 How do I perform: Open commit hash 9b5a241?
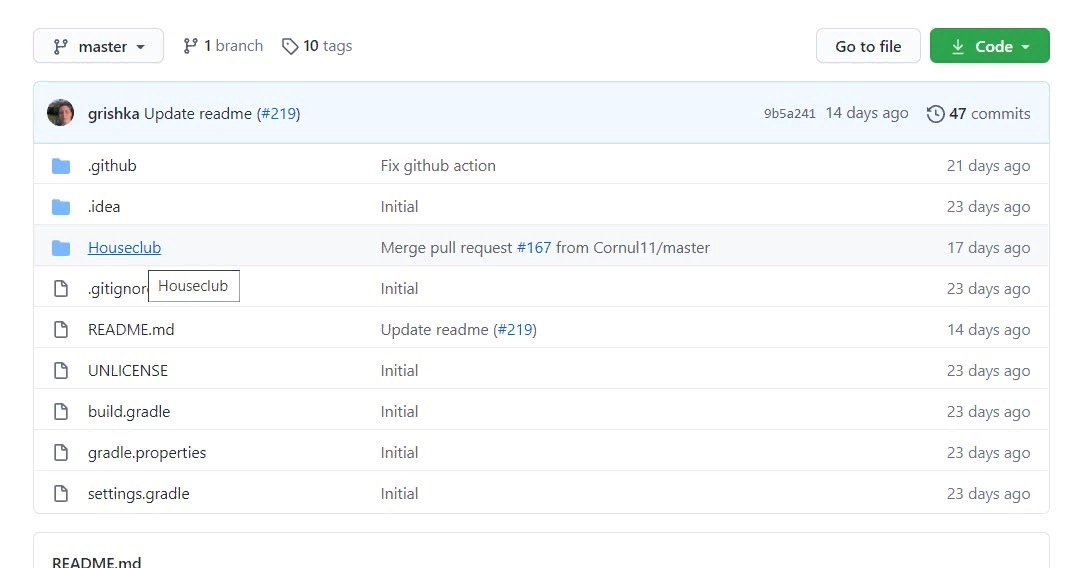[x=790, y=113]
